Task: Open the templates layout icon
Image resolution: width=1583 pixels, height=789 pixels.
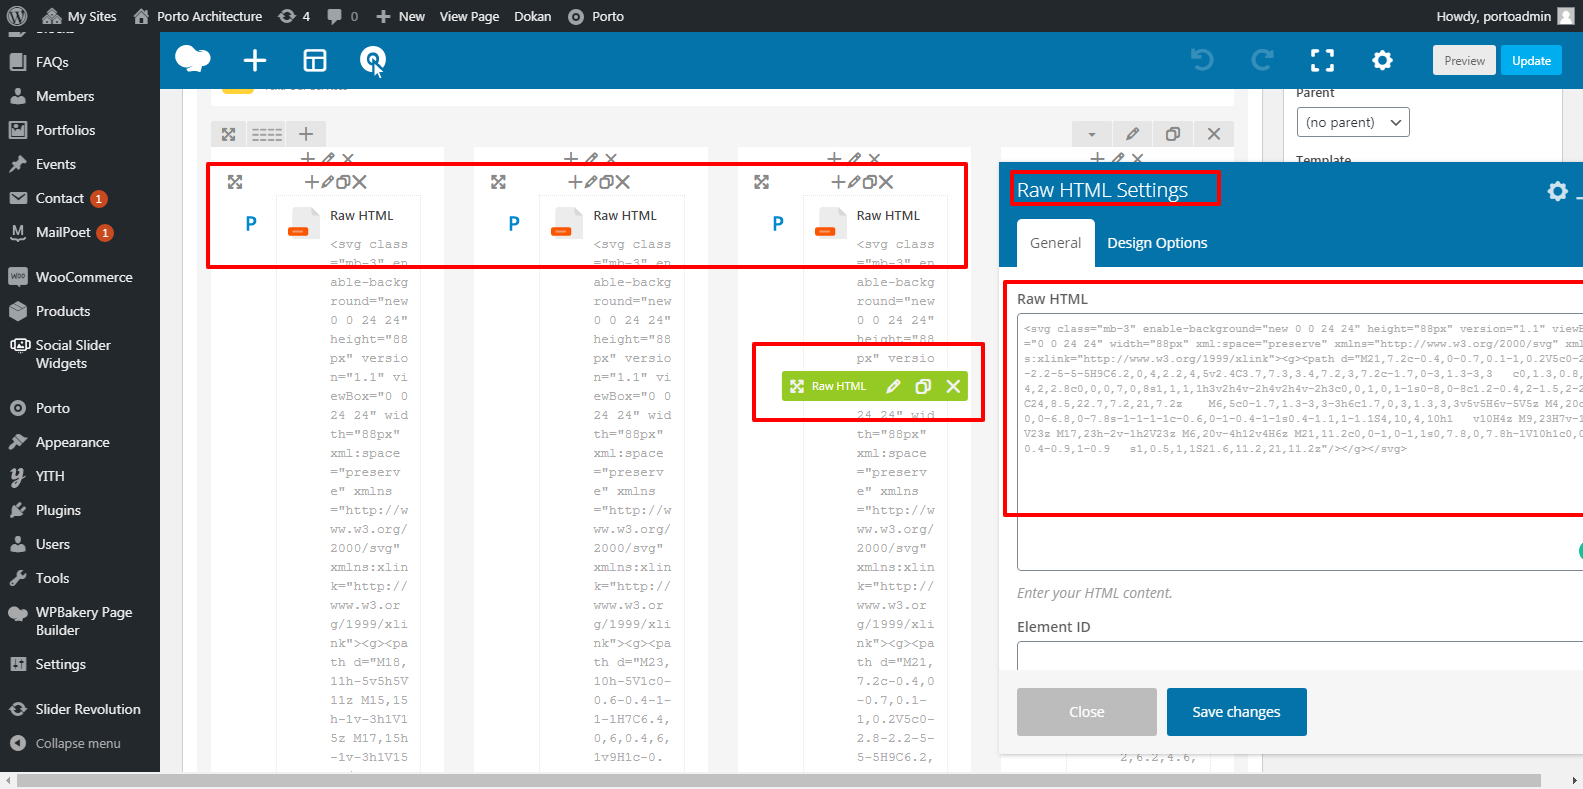Action: pyautogui.click(x=315, y=61)
